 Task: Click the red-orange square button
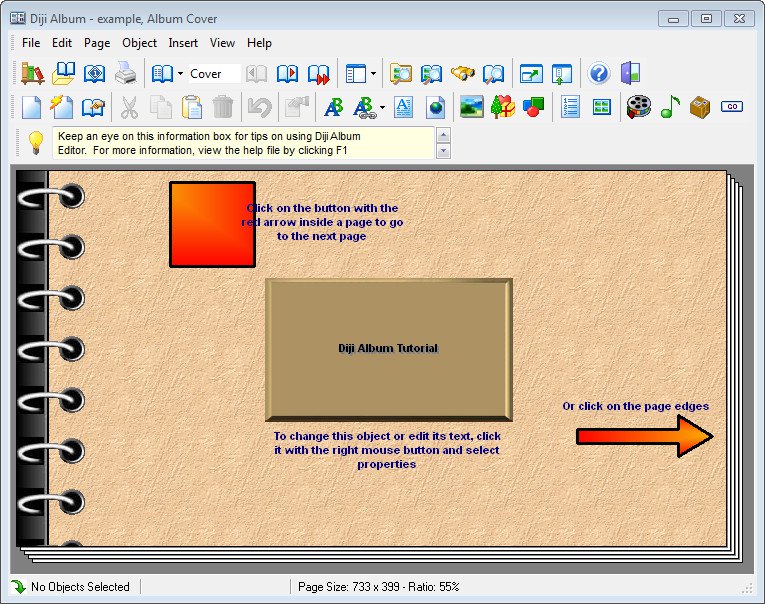pyautogui.click(x=212, y=224)
